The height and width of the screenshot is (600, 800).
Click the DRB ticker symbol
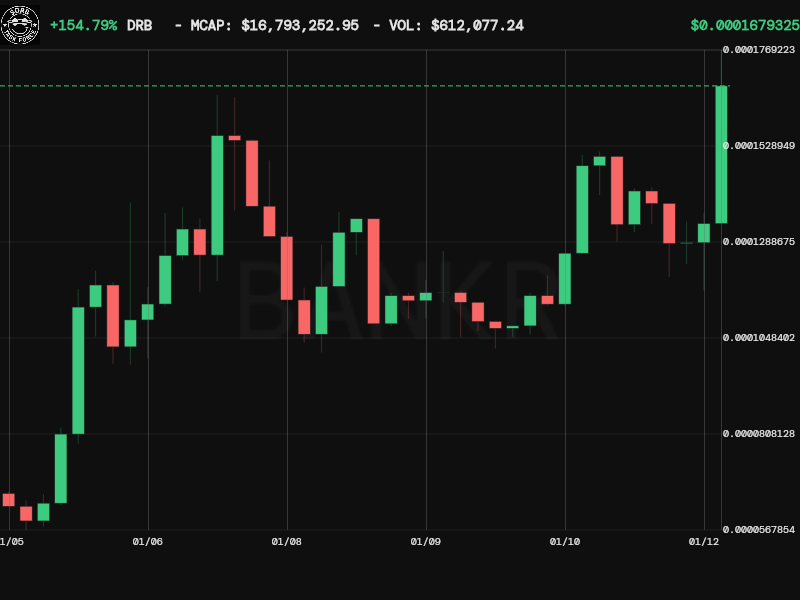139,26
